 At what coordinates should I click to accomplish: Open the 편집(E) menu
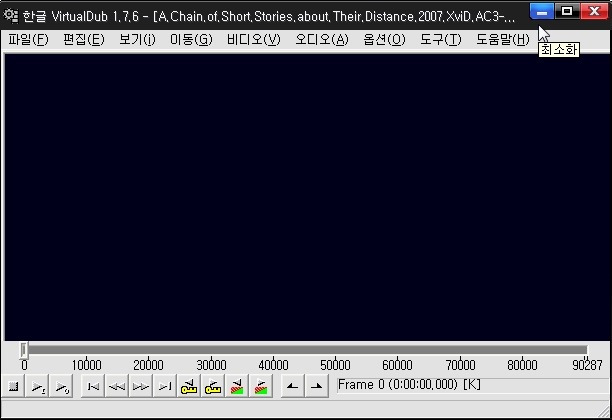click(84, 39)
